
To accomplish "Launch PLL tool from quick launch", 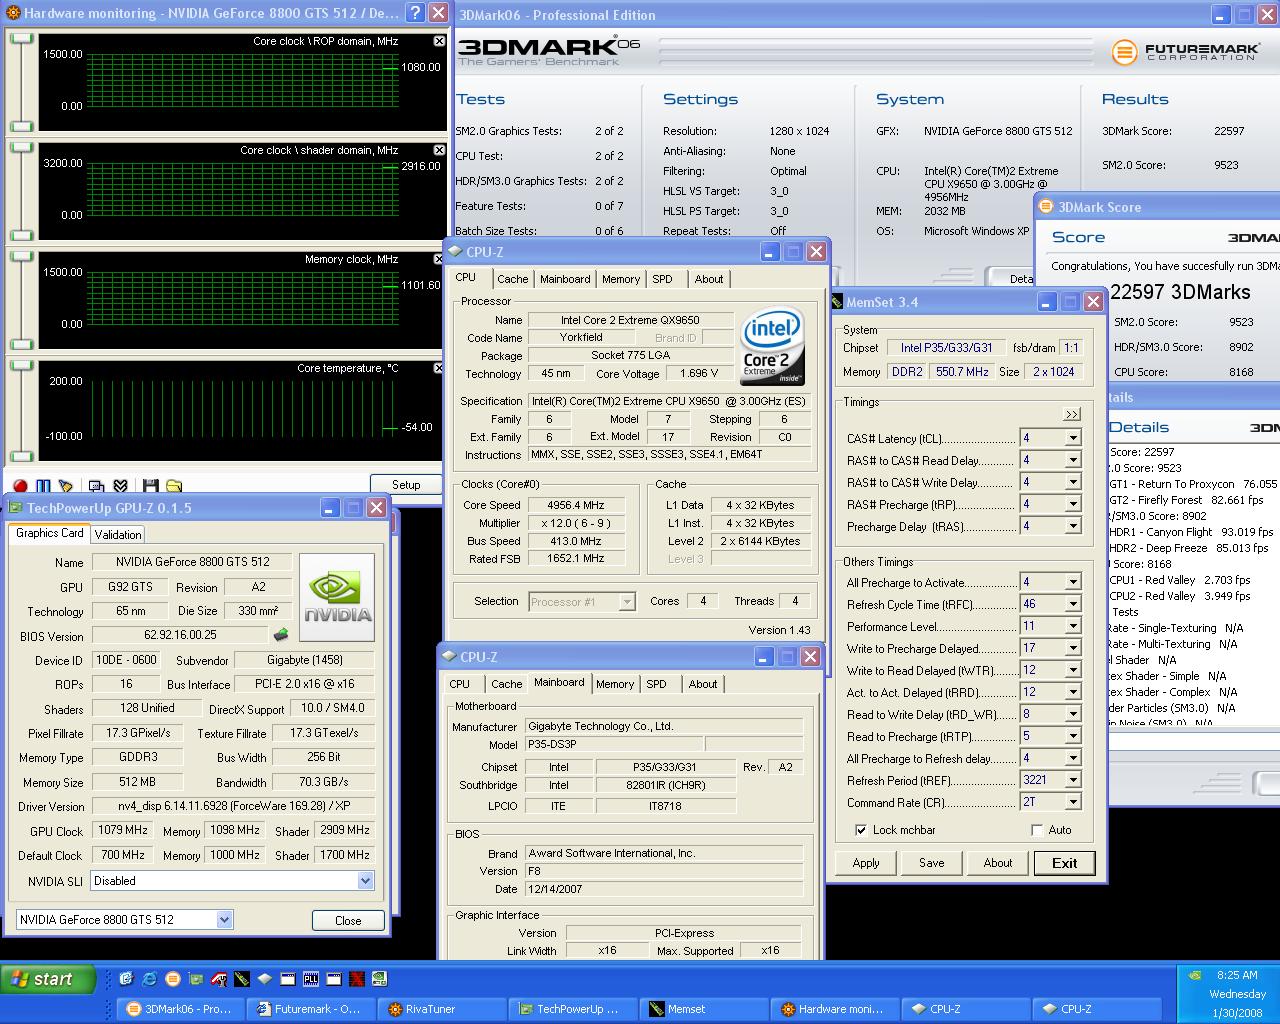I will pos(311,979).
